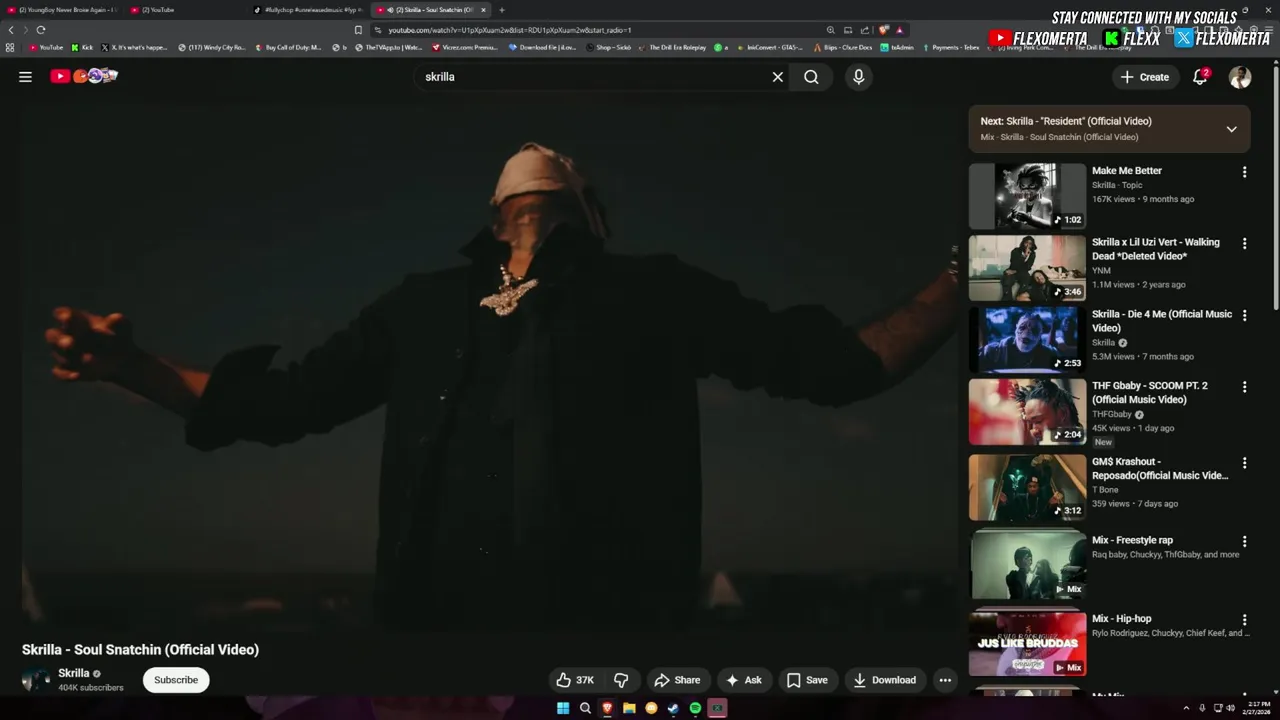The height and width of the screenshot is (720, 1280).
Task: Bookmark this page from the address bar
Action: 358,30
